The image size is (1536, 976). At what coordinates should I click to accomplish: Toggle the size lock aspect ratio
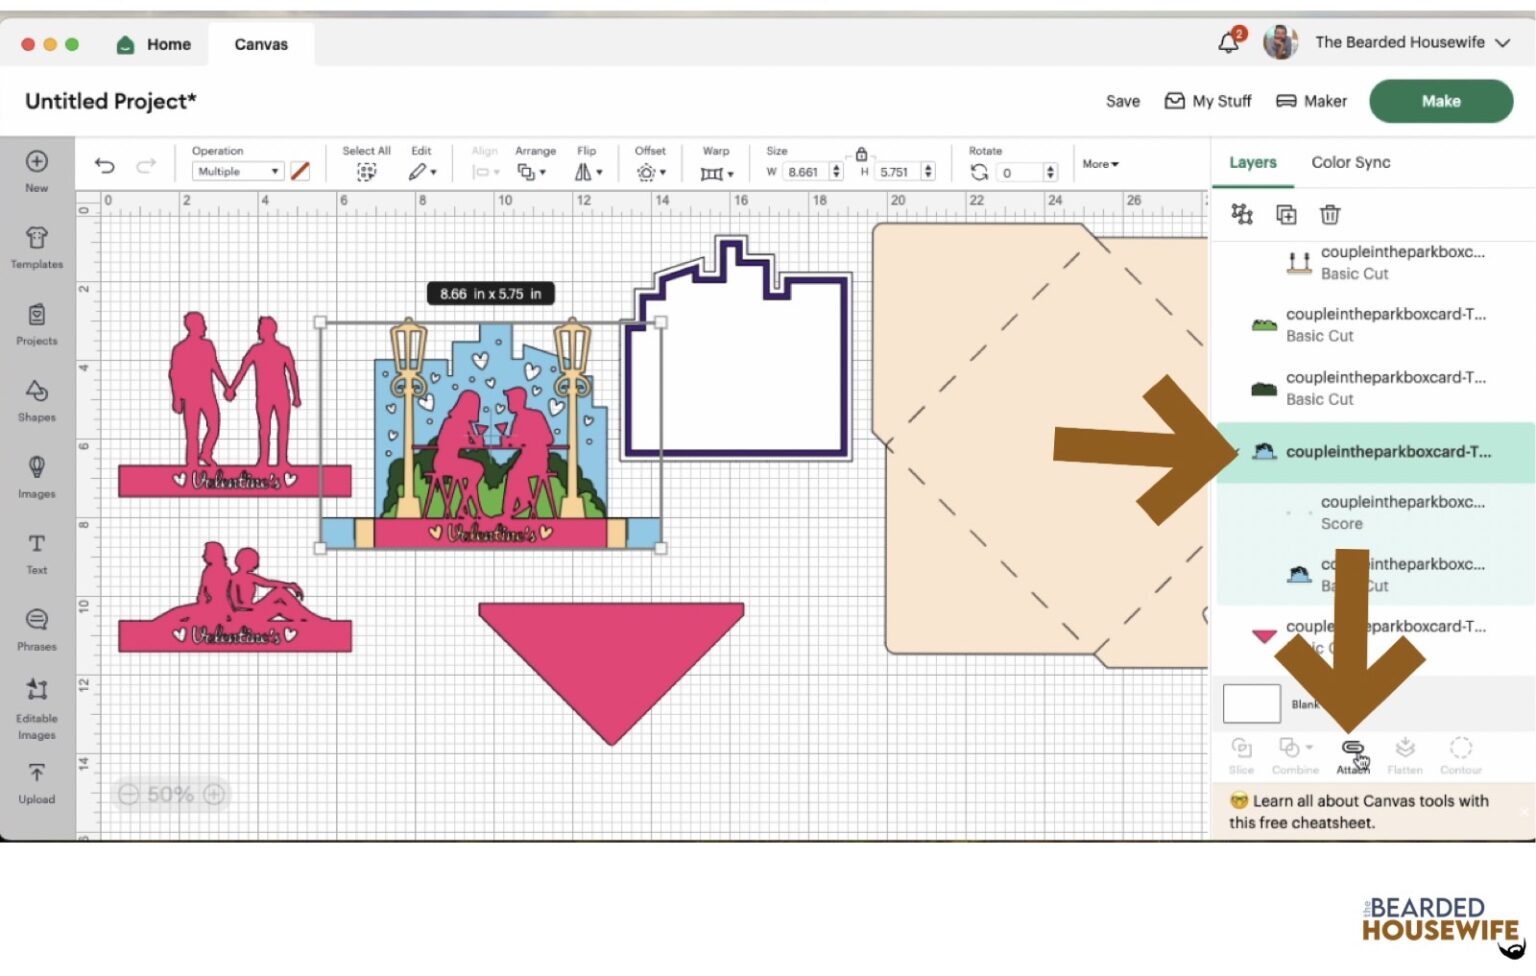(x=861, y=154)
